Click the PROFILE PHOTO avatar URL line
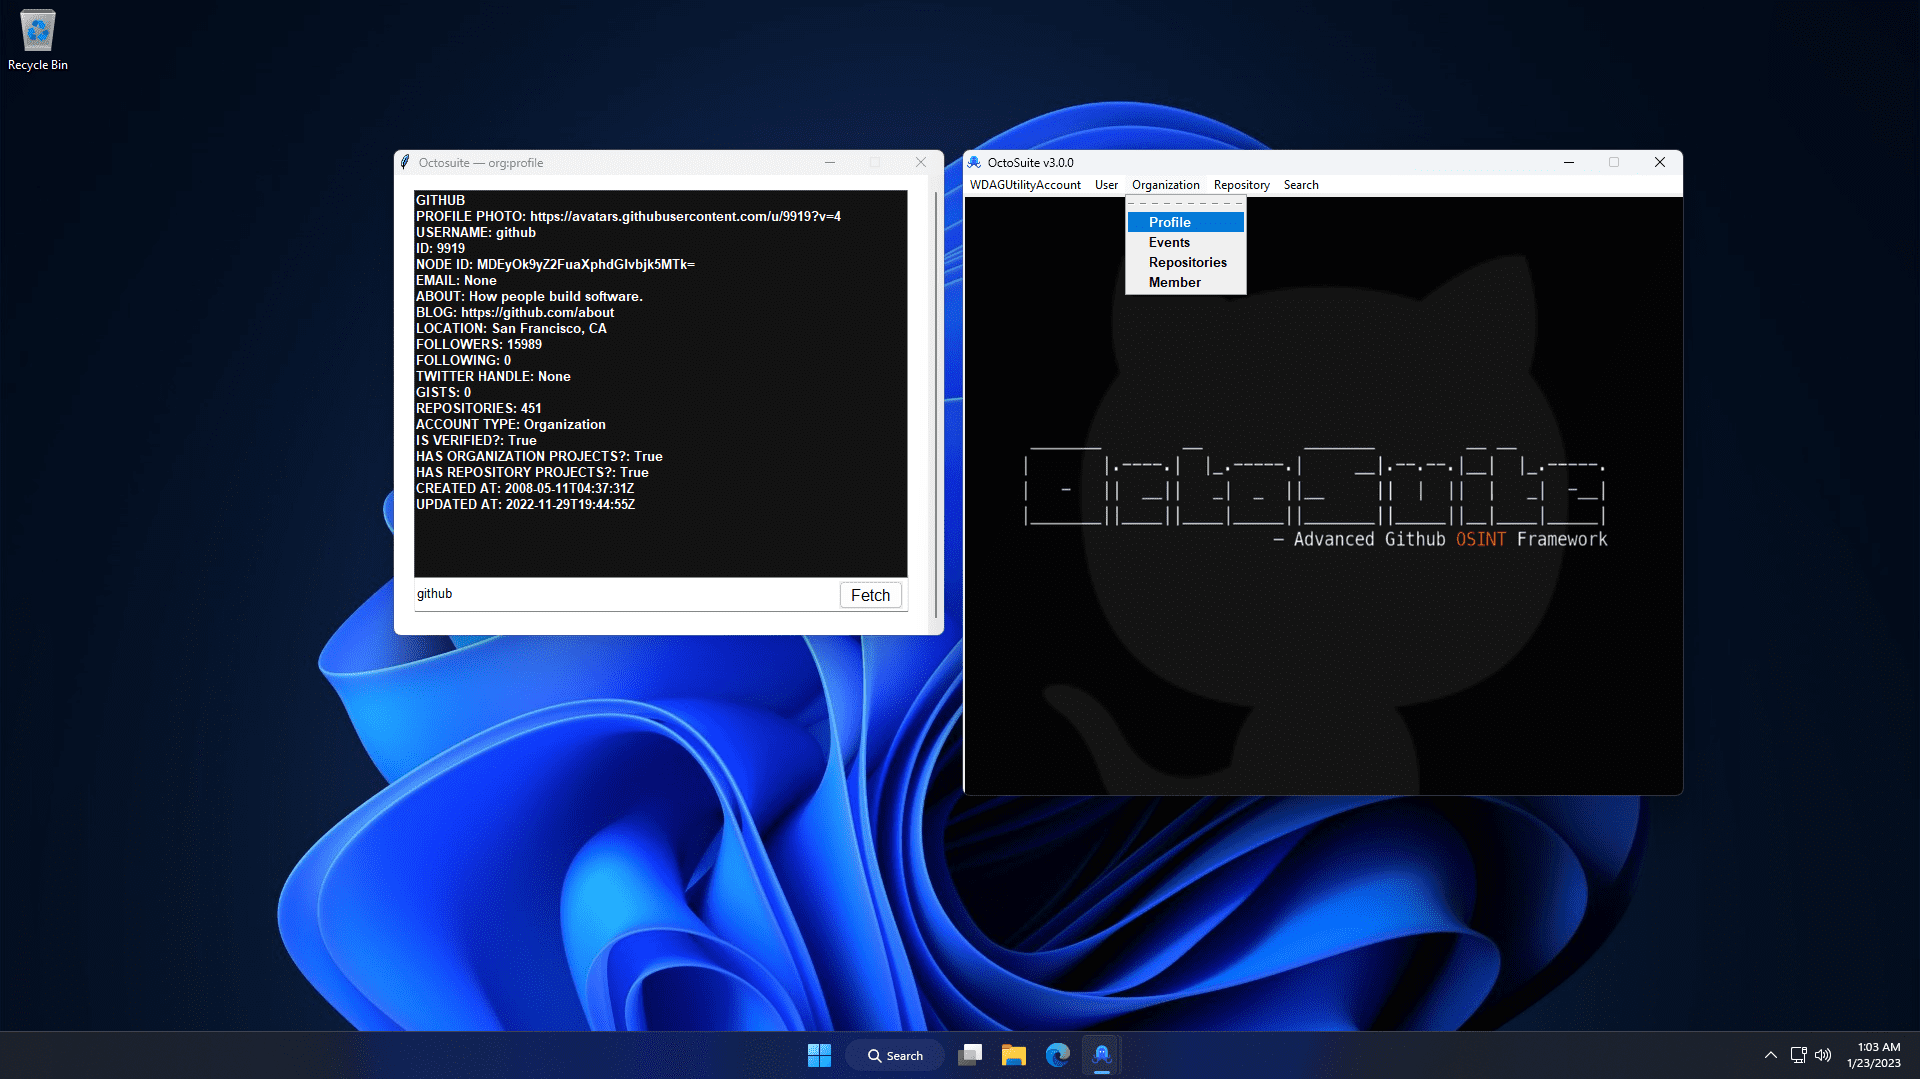This screenshot has width=1920, height=1079. tap(628, 216)
